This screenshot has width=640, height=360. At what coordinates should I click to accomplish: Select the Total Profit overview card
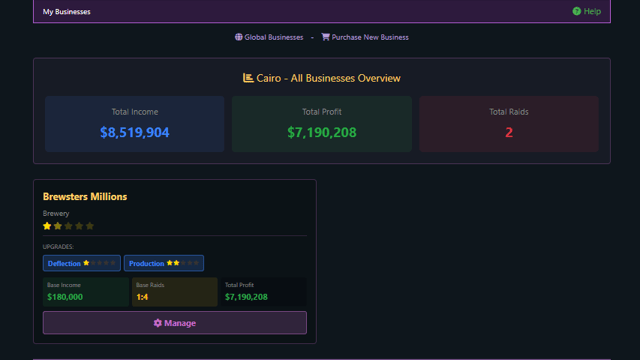322,124
